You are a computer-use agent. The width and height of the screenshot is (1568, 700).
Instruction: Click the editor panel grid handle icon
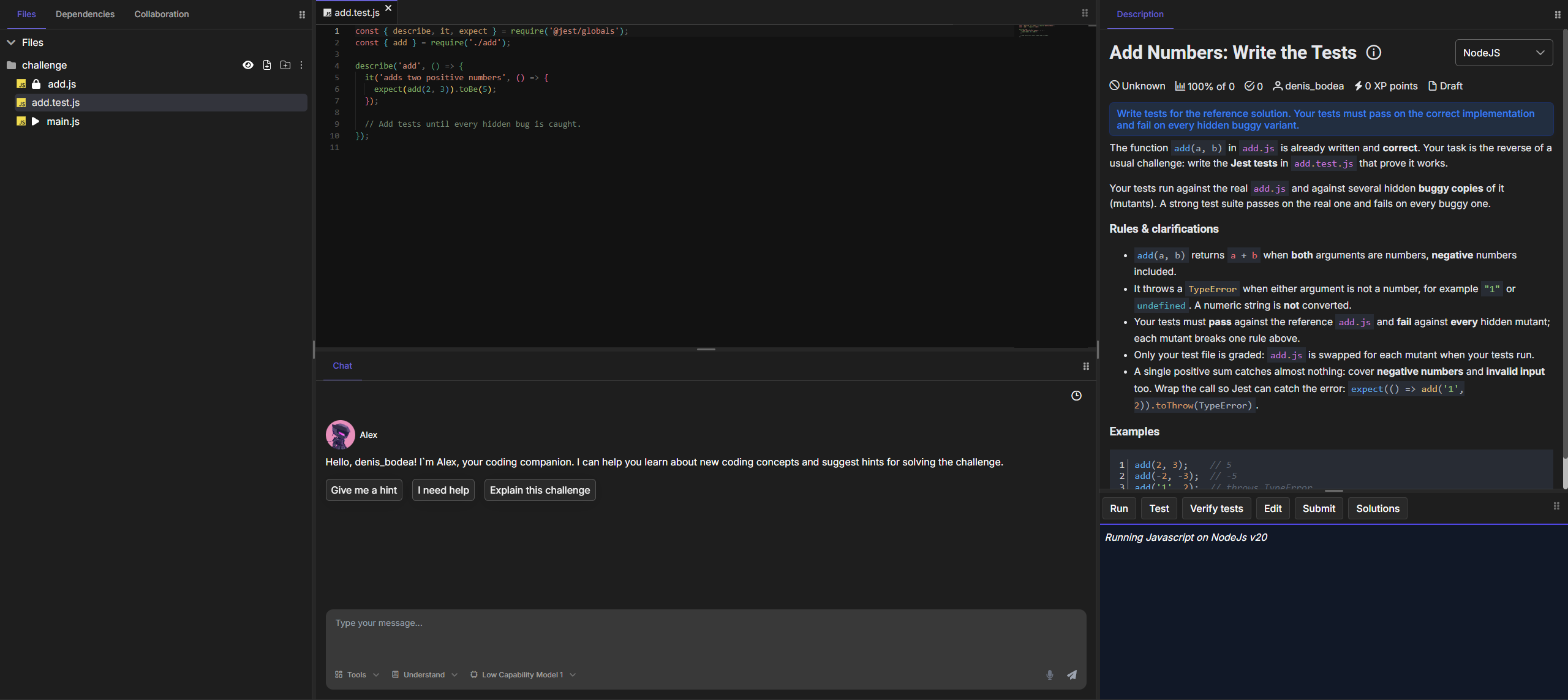1085,13
